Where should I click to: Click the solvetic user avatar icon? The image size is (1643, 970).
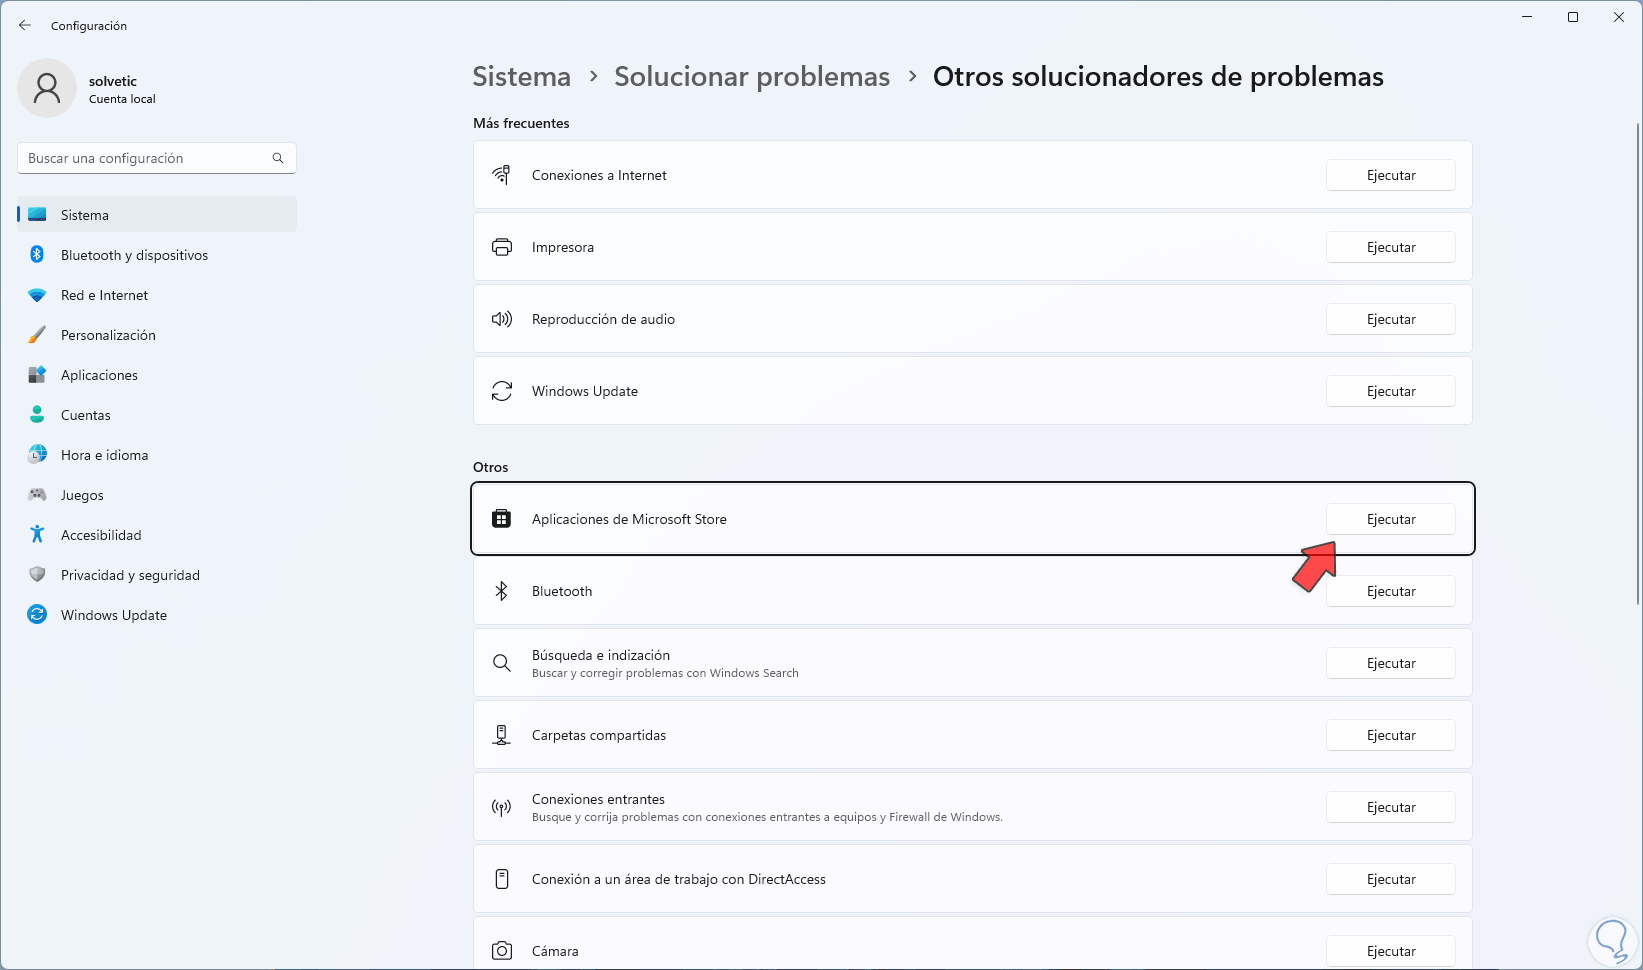47,88
